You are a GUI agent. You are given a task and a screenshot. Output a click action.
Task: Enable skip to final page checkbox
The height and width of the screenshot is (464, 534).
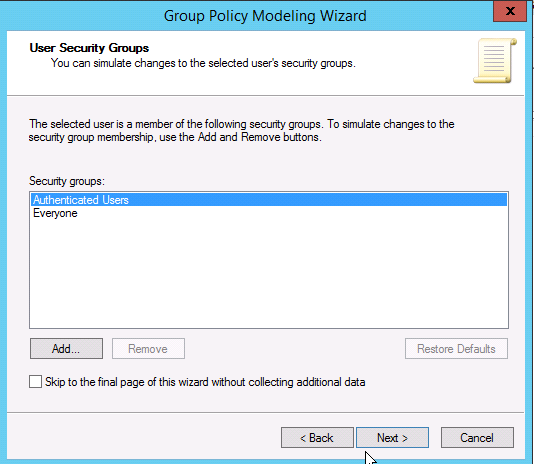point(35,382)
